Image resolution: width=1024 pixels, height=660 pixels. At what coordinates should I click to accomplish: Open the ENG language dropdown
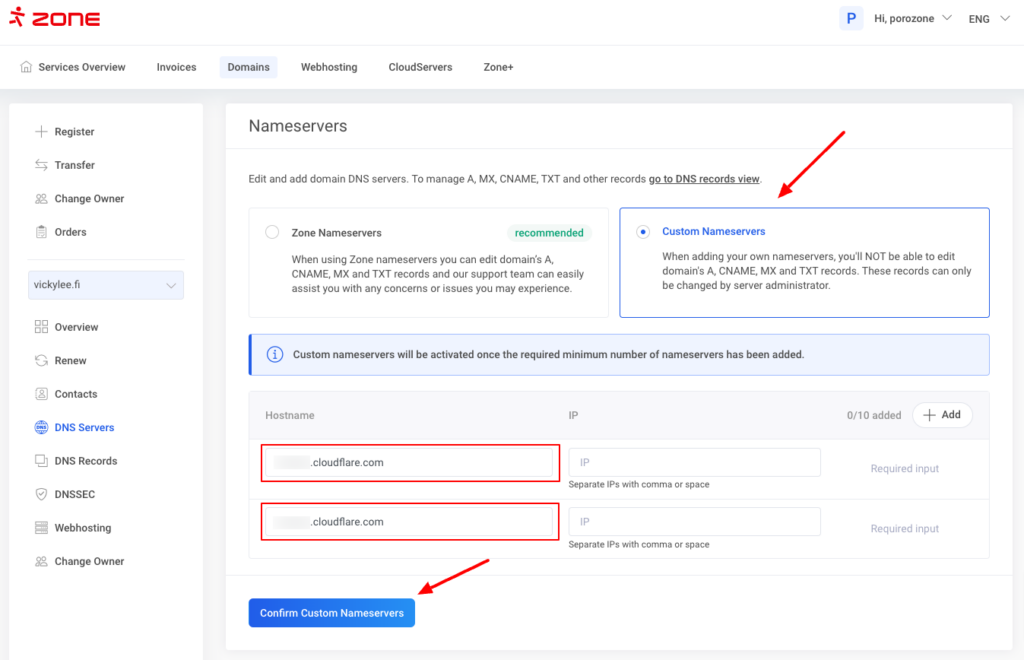(989, 18)
